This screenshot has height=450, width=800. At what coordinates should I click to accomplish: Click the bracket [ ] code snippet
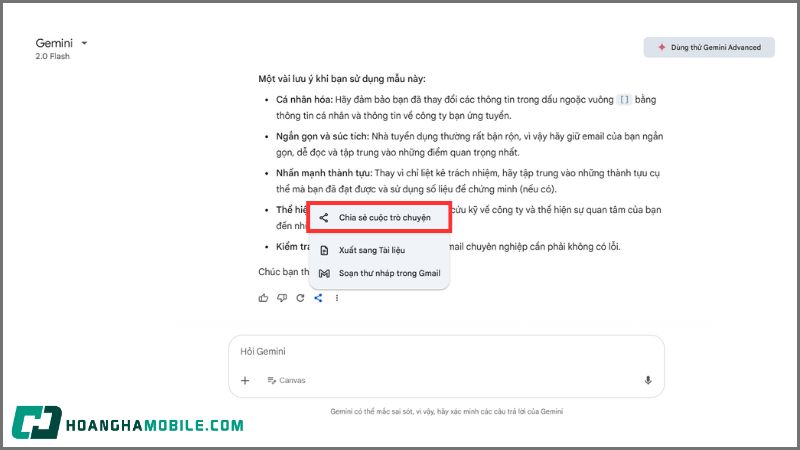624,99
